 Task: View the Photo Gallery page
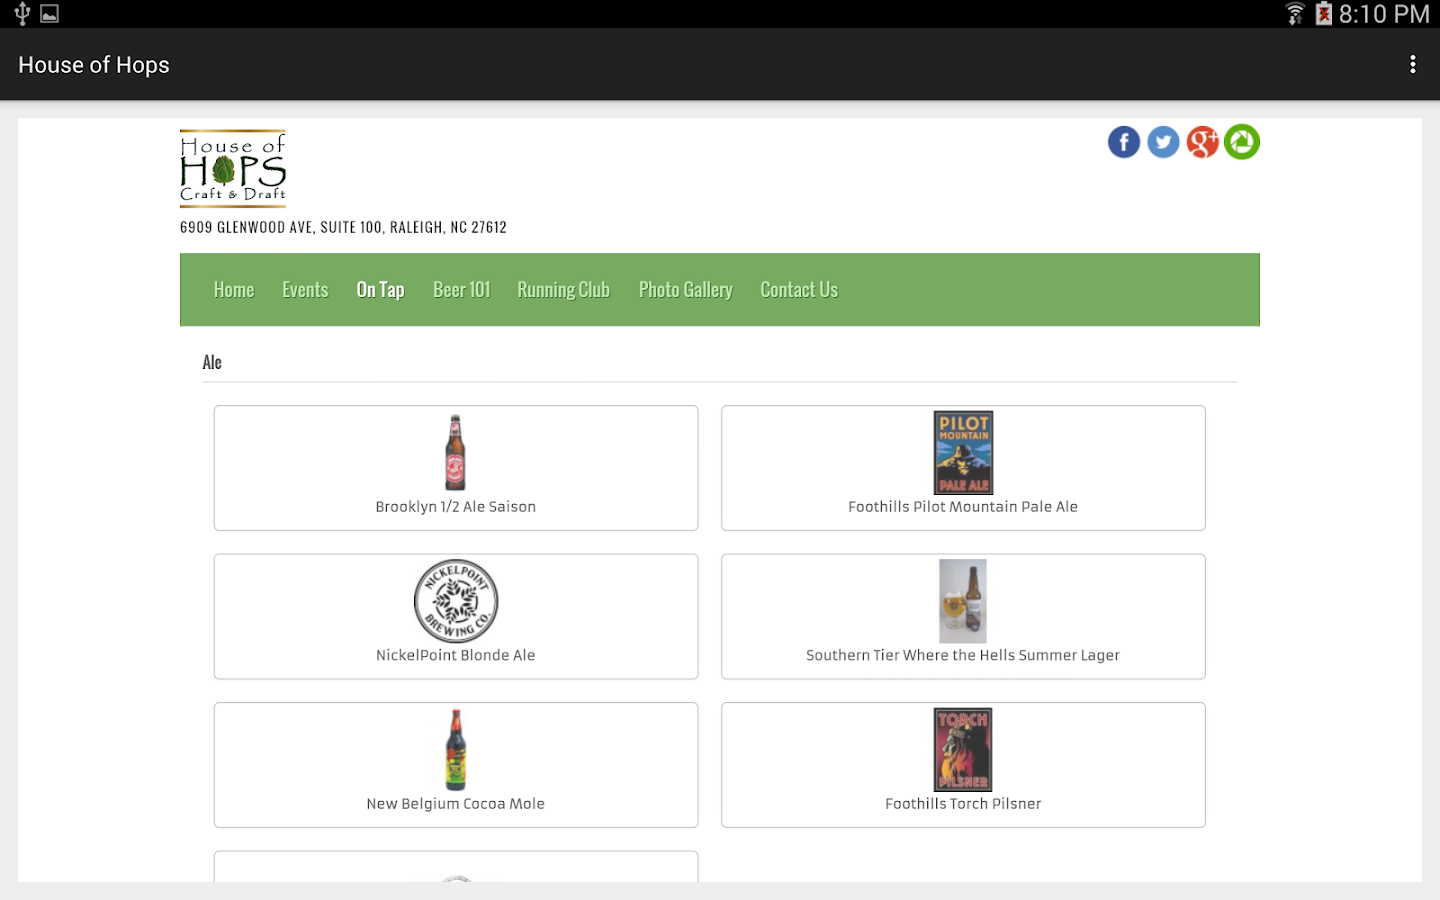coord(685,290)
